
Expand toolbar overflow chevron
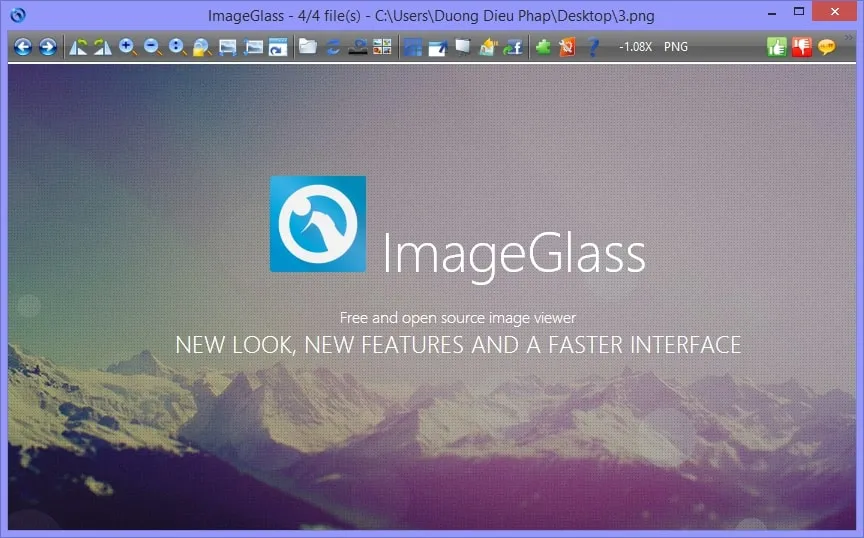click(x=849, y=37)
